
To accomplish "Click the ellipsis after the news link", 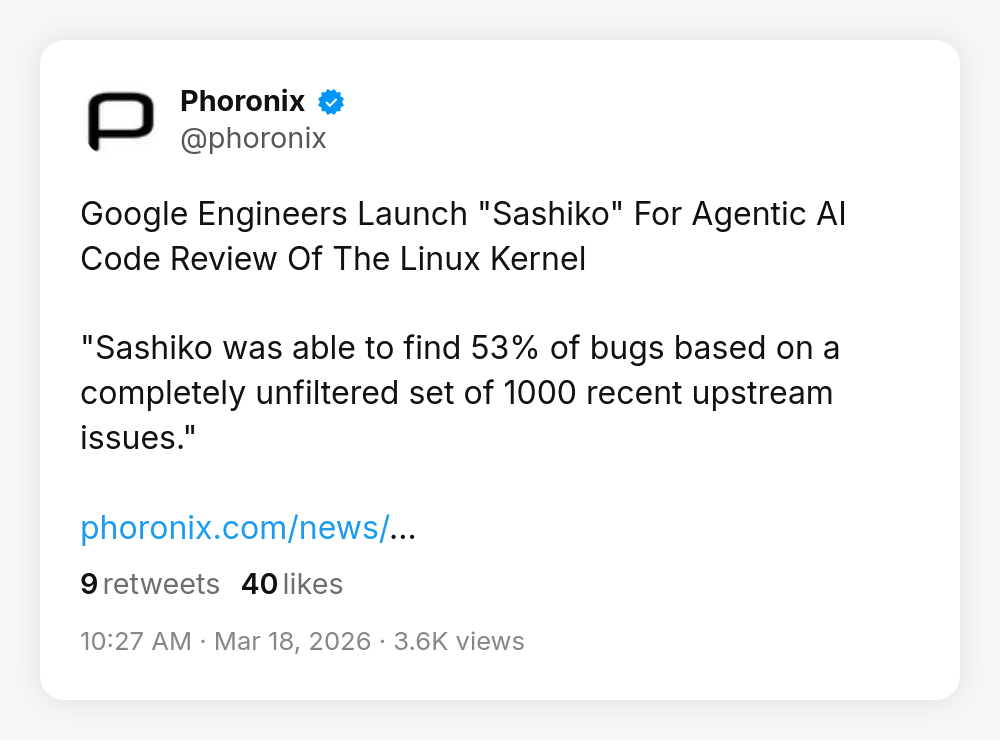I will pyautogui.click(x=402, y=528).
